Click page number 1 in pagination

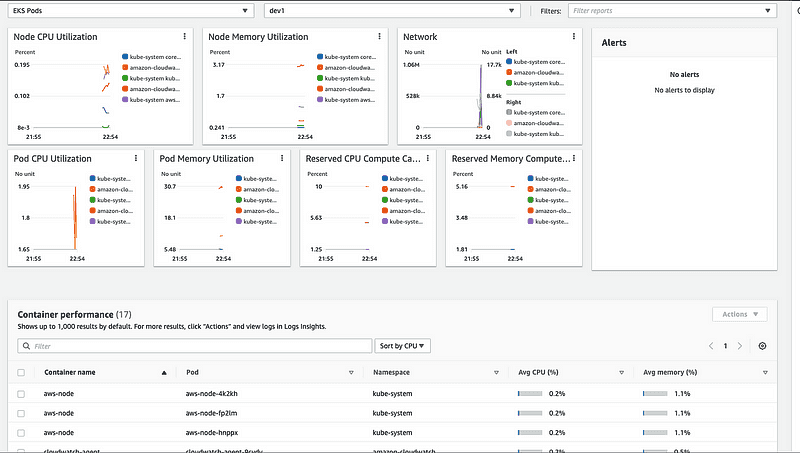pyautogui.click(x=725, y=346)
